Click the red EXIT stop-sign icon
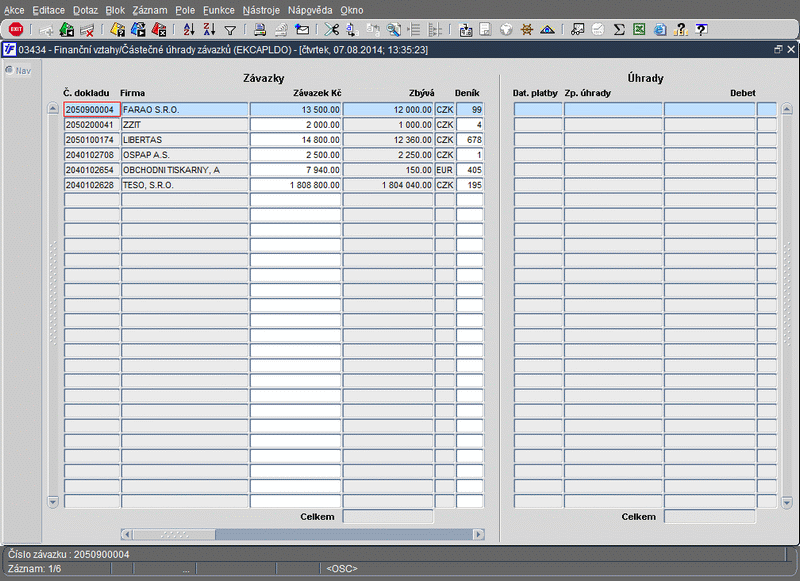800x581 pixels. 16,30
